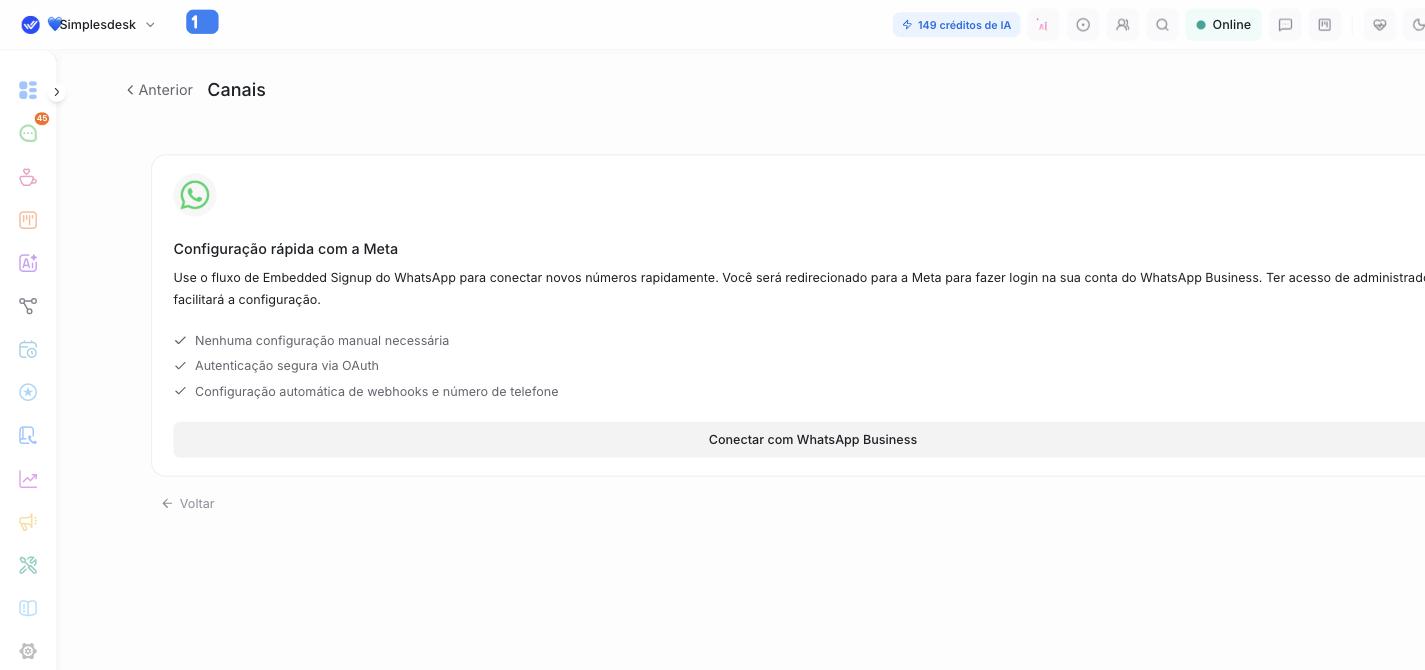Toggle the Online status button
1425x670 pixels.
[1223, 25]
